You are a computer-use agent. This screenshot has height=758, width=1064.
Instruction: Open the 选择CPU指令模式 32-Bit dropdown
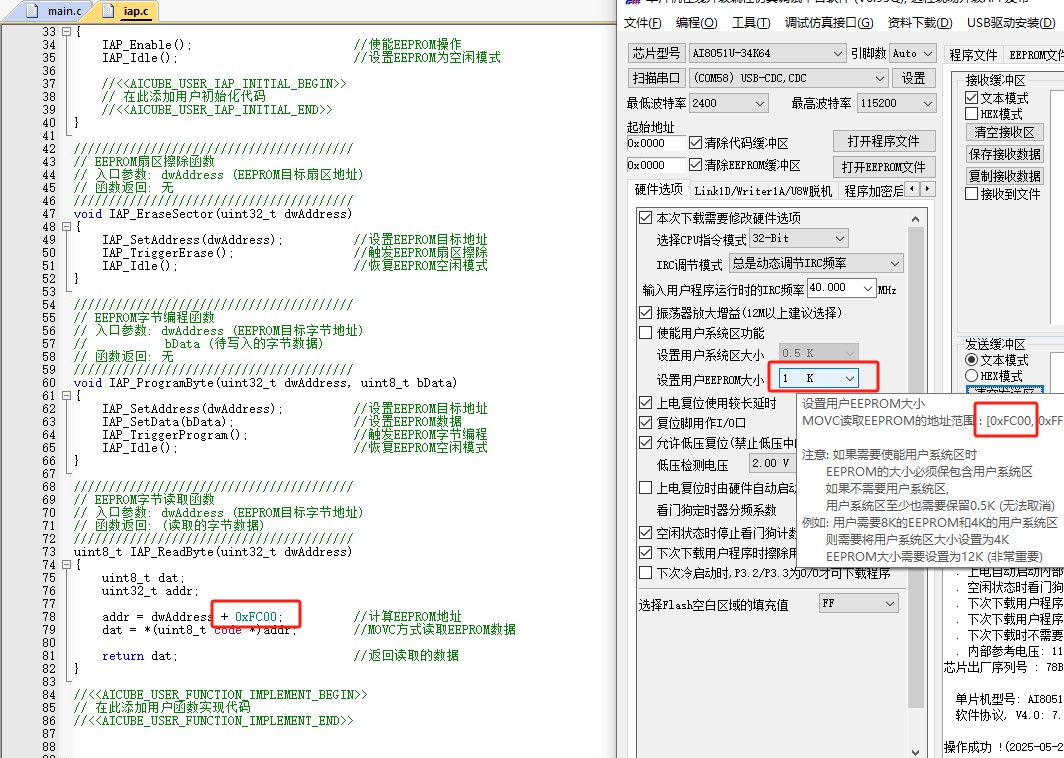799,239
